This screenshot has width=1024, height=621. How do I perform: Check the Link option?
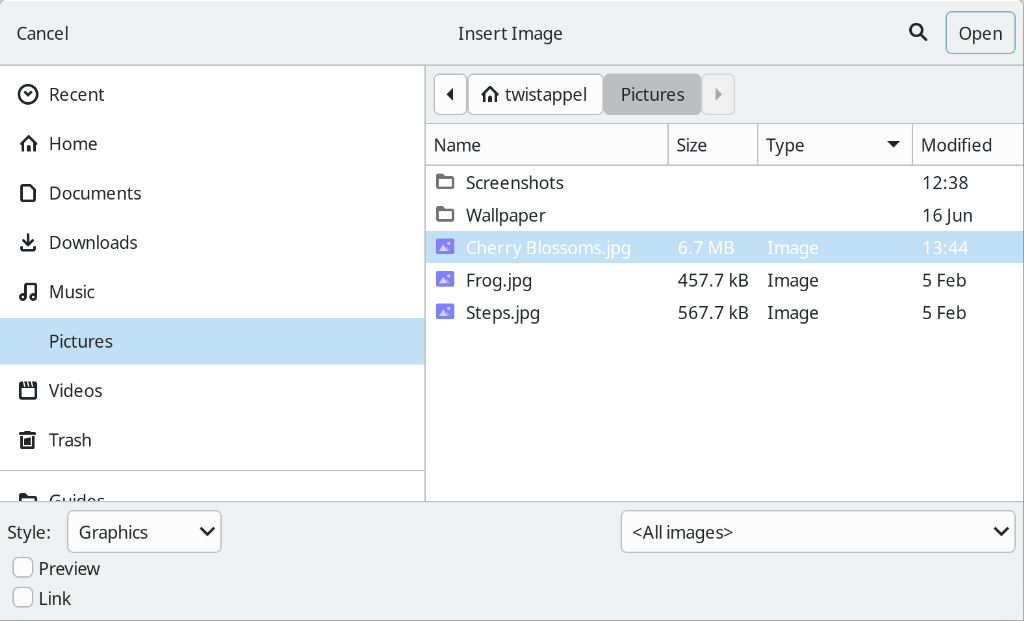point(22,597)
